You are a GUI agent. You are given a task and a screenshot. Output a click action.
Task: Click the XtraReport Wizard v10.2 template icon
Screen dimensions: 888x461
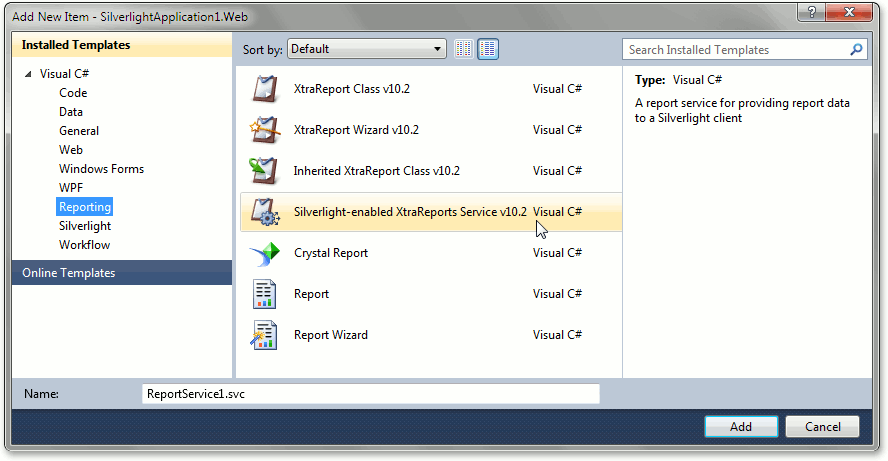pos(265,130)
